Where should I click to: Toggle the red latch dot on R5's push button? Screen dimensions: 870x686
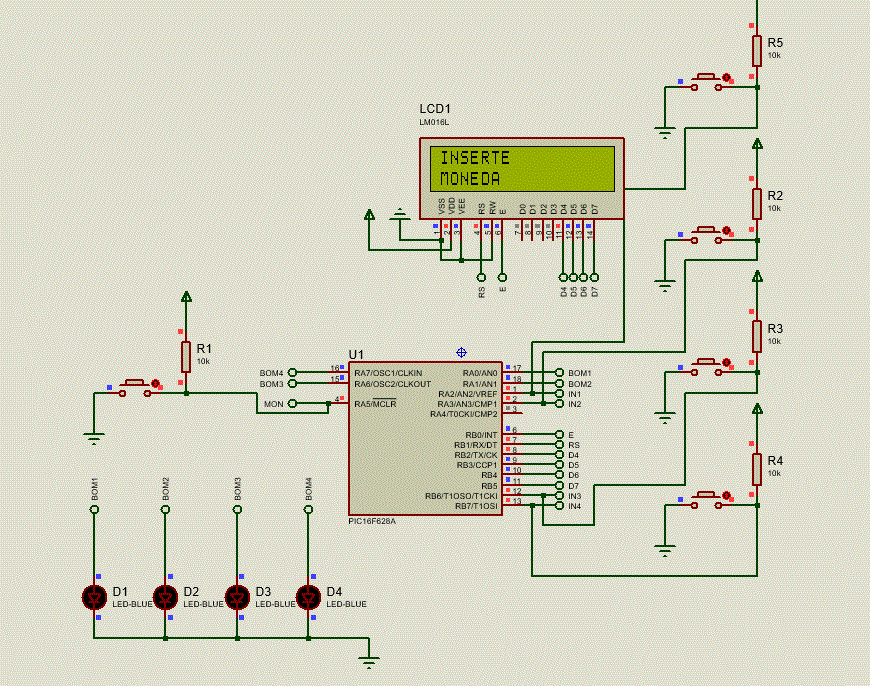click(726, 78)
